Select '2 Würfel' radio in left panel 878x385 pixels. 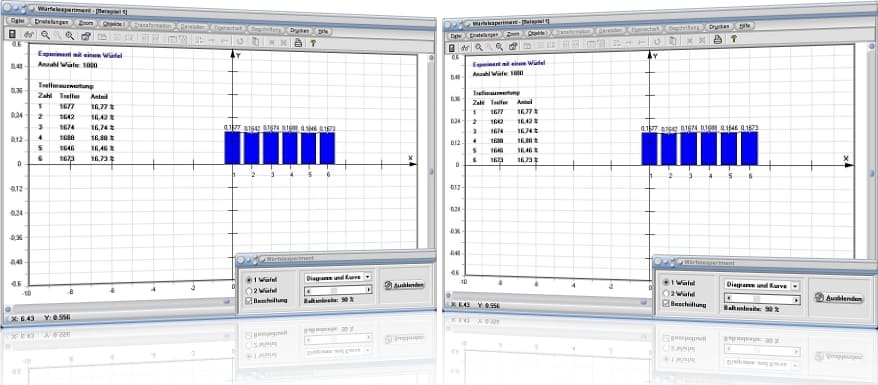click(250, 290)
